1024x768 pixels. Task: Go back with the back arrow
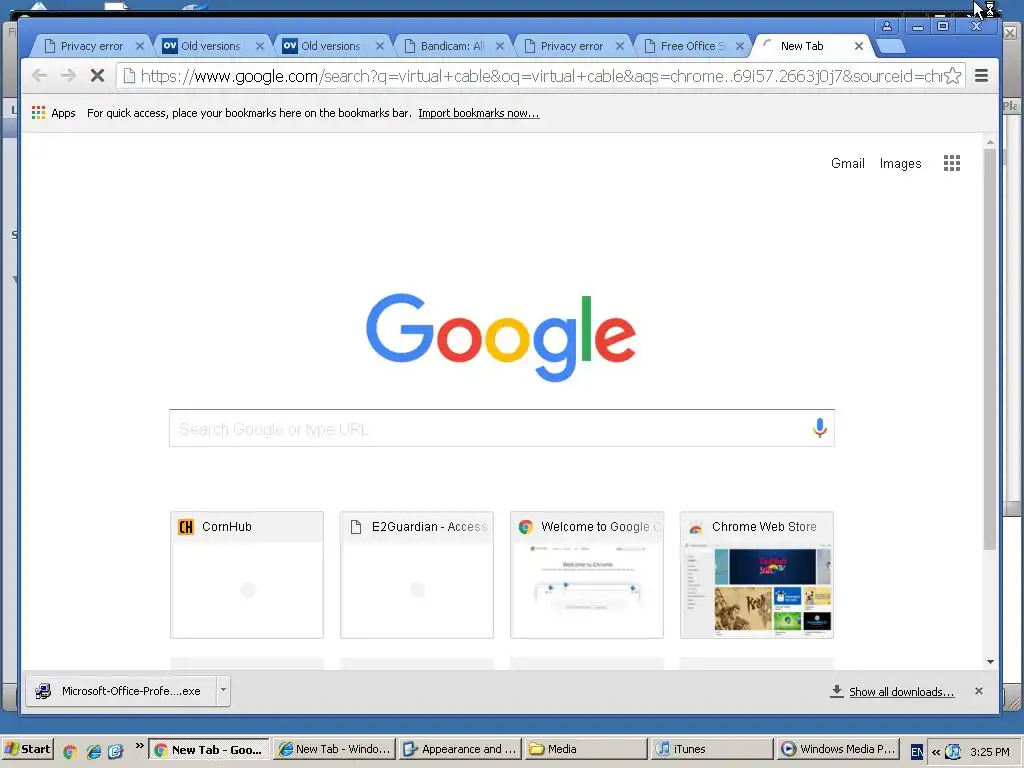(x=39, y=76)
